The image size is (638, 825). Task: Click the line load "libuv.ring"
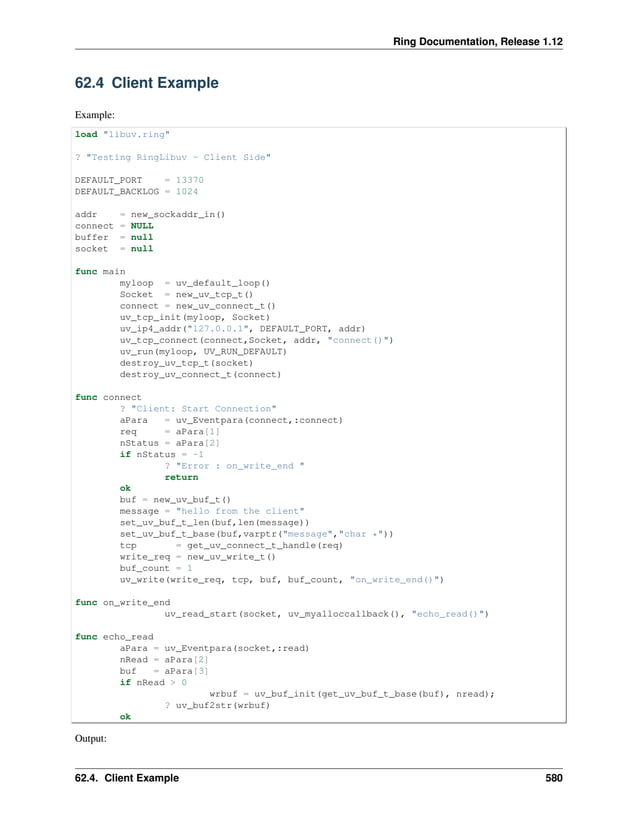point(122,134)
